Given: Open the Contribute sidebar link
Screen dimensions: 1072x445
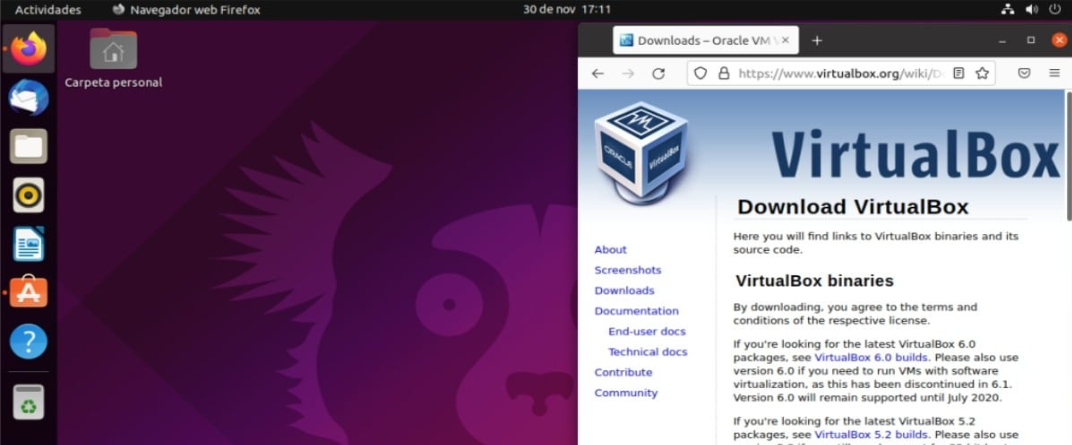Looking at the screenshot, I should click(x=624, y=373).
